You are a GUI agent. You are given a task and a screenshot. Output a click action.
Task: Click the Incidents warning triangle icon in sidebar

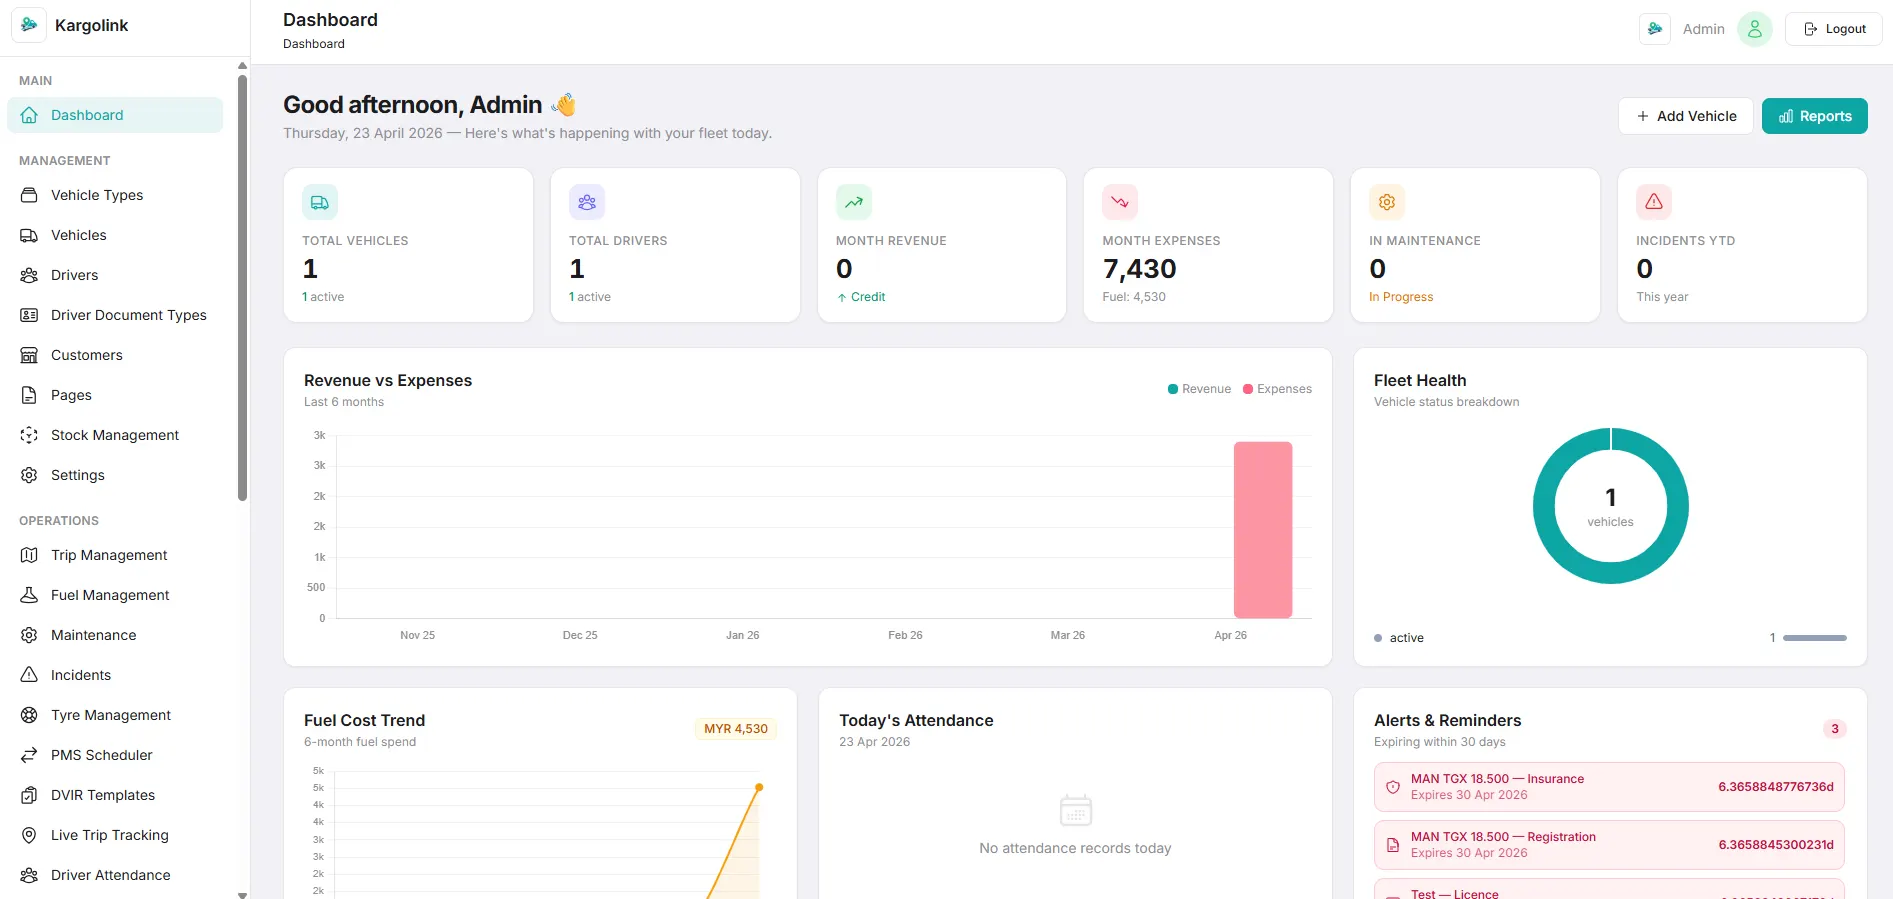click(29, 675)
